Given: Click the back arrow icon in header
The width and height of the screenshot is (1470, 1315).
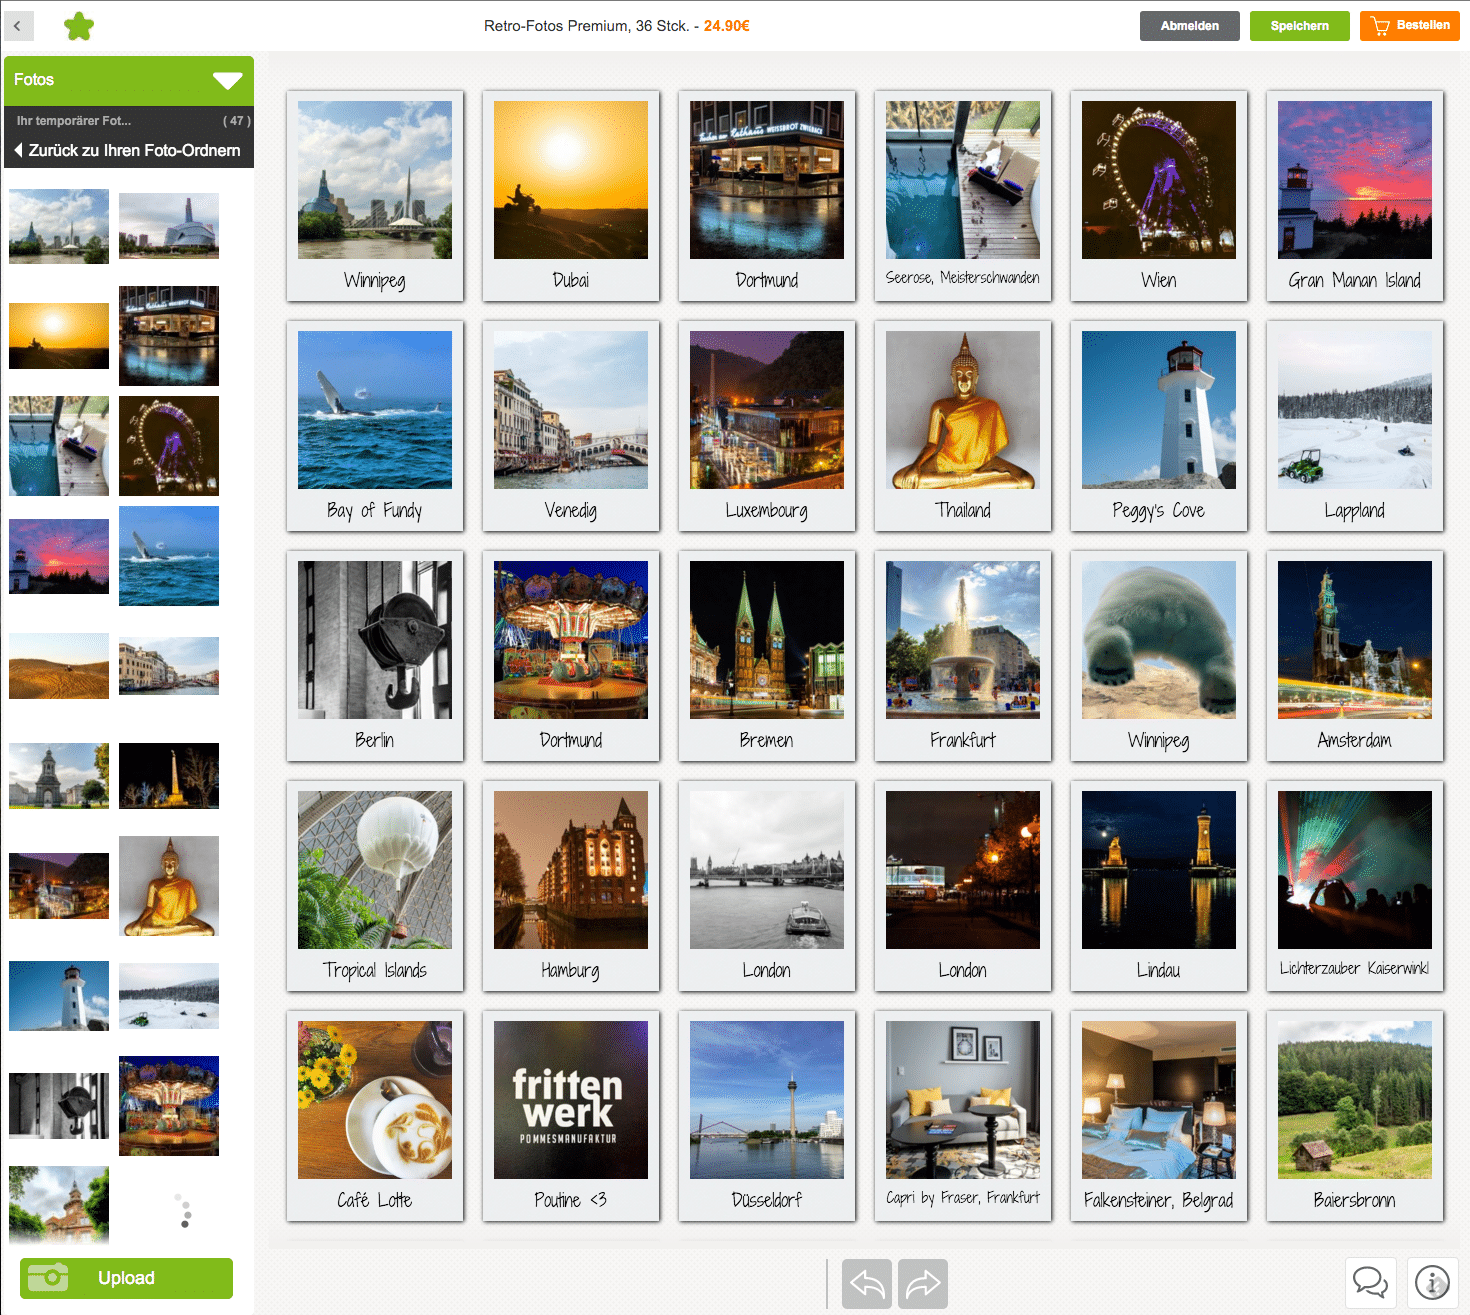Looking at the screenshot, I should 18,26.
